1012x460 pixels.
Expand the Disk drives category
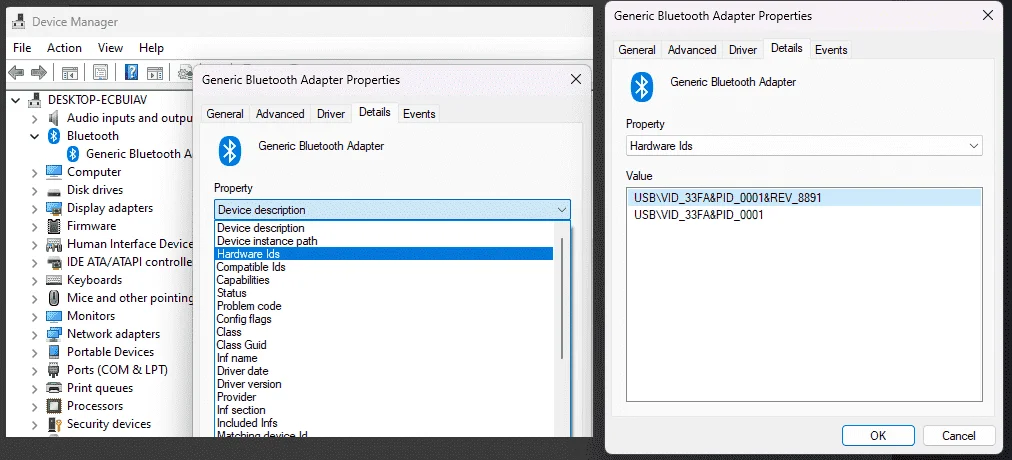34,190
